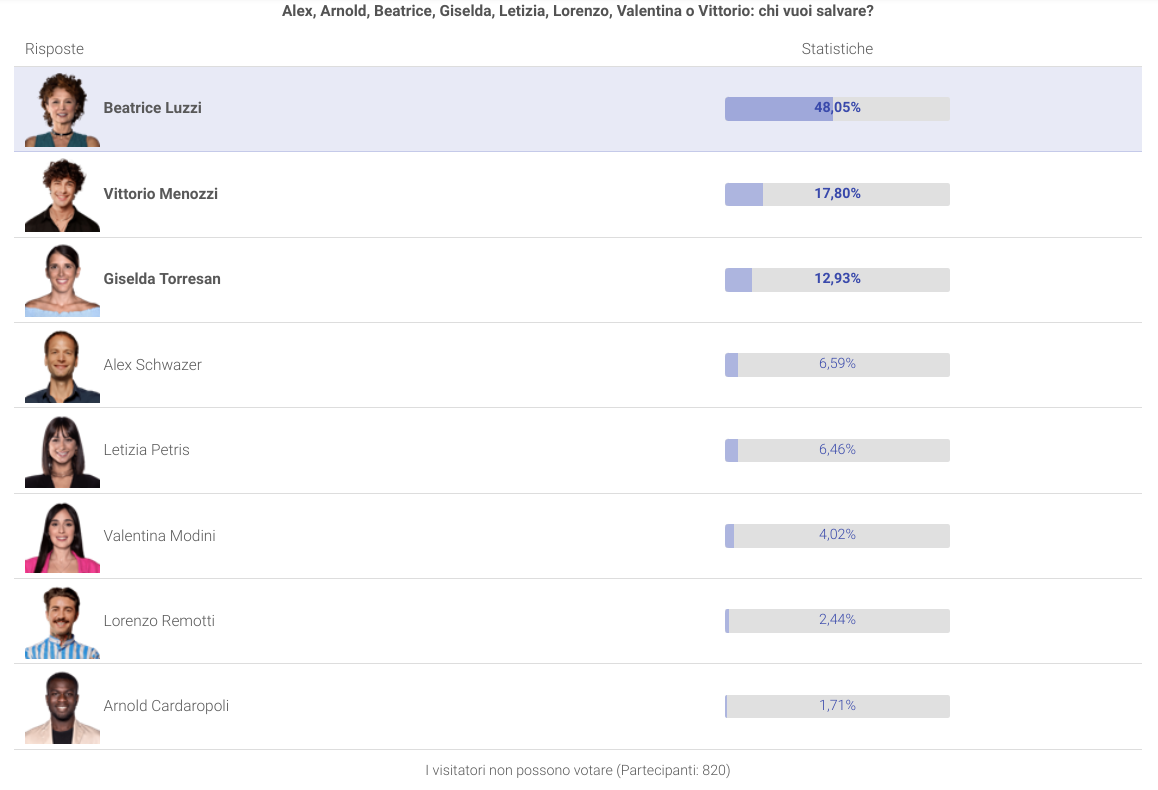1158x790 pixels.
Task: Click the poll question title text
Action: coord(578,11)
